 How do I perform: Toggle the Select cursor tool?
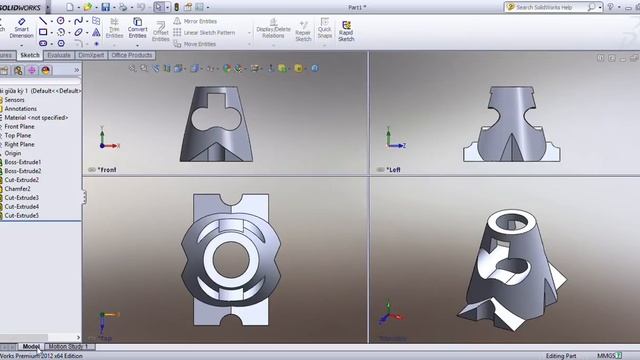coord(158,7)
